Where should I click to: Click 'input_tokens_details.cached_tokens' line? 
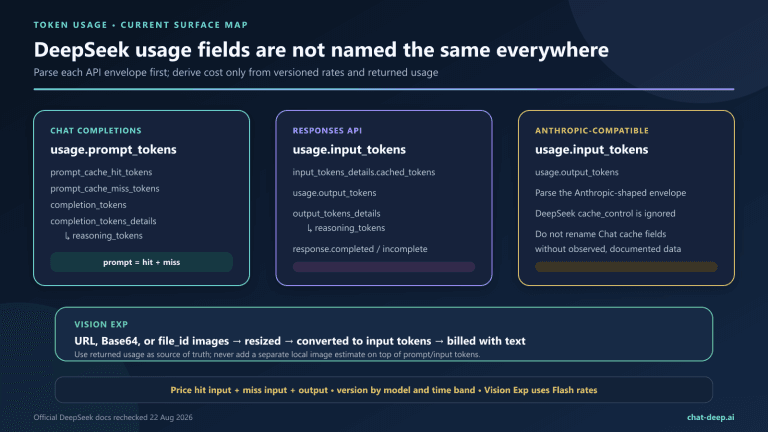tap(363, 172)
